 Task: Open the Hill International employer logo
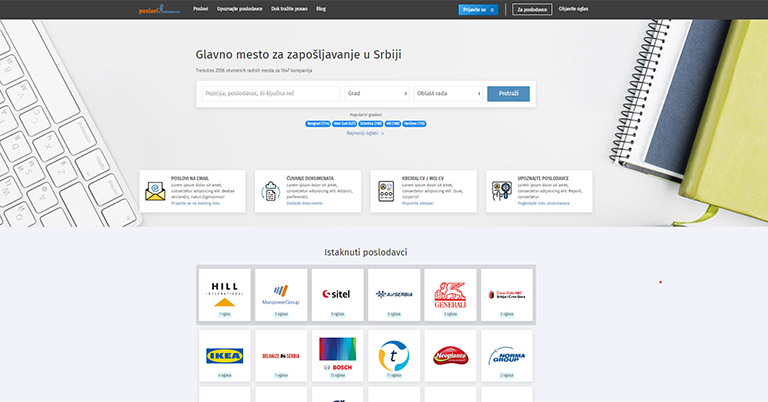pyautogui.click(x=224, y=294)
